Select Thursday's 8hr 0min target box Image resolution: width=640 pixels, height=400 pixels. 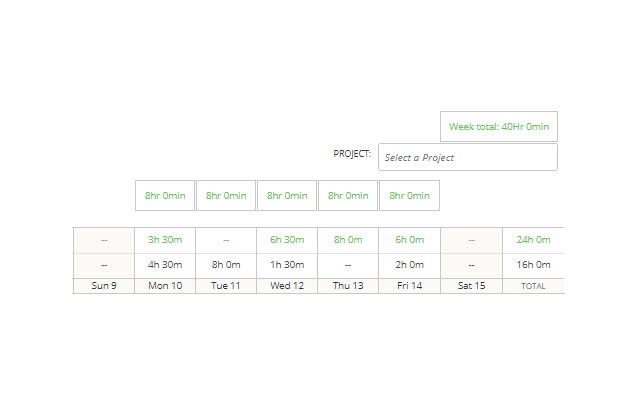point(348,196)
